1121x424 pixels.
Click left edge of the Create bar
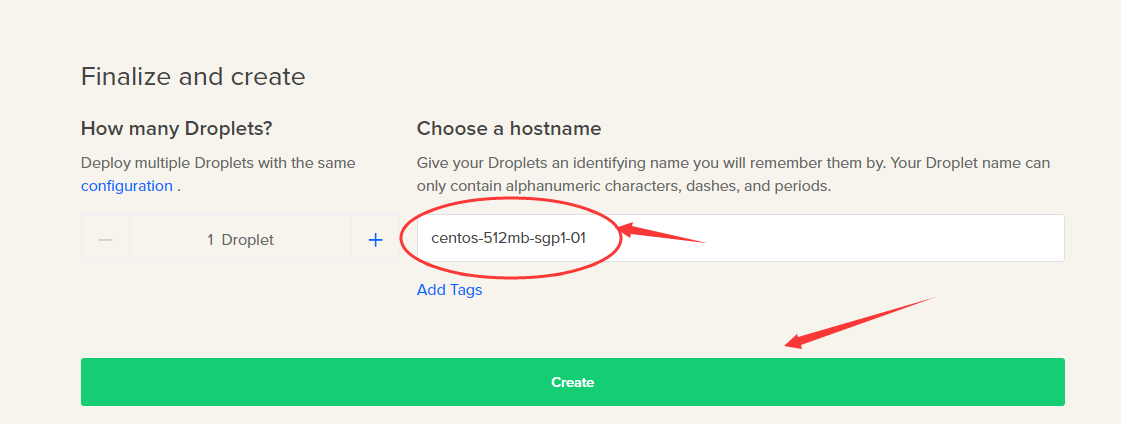93,382
